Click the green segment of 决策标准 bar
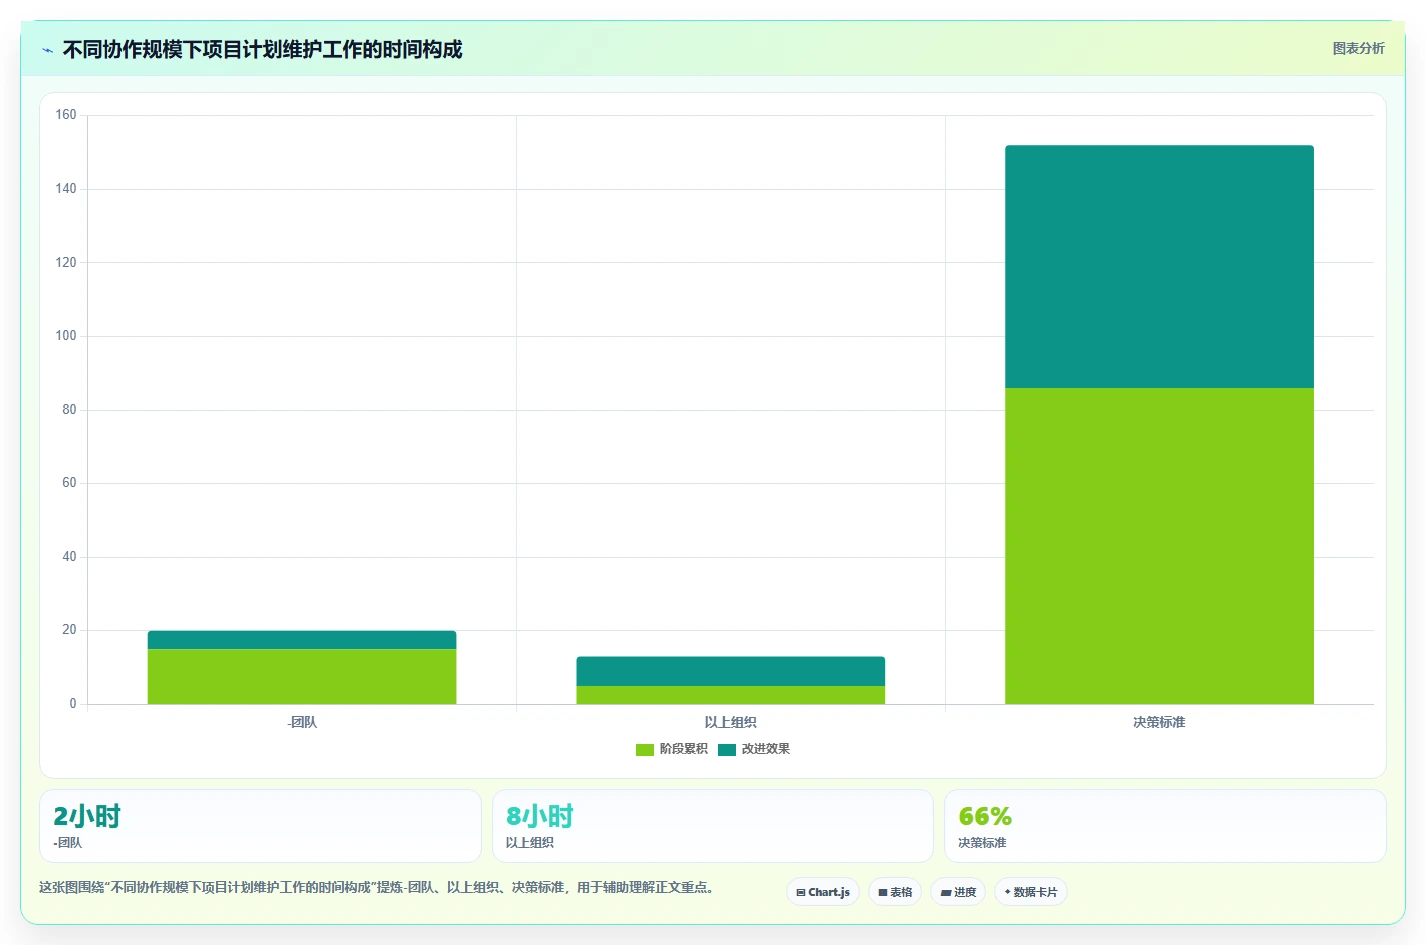Screen dimensions: 1426x945 1159,546
